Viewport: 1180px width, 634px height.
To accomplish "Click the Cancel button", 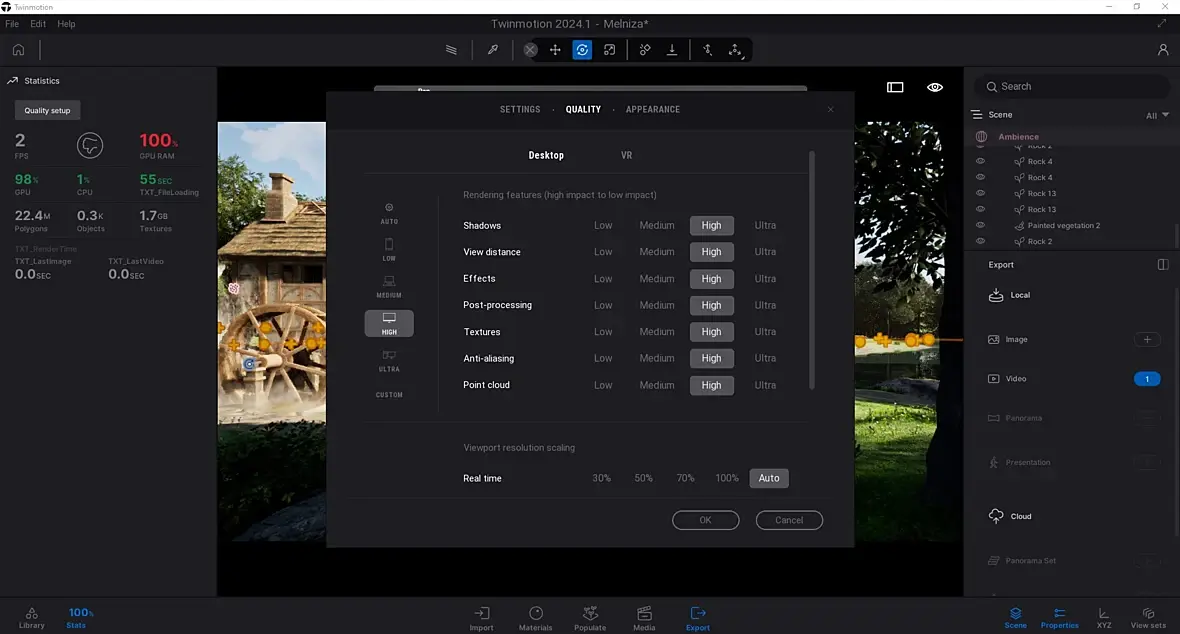I will point(789,520).
